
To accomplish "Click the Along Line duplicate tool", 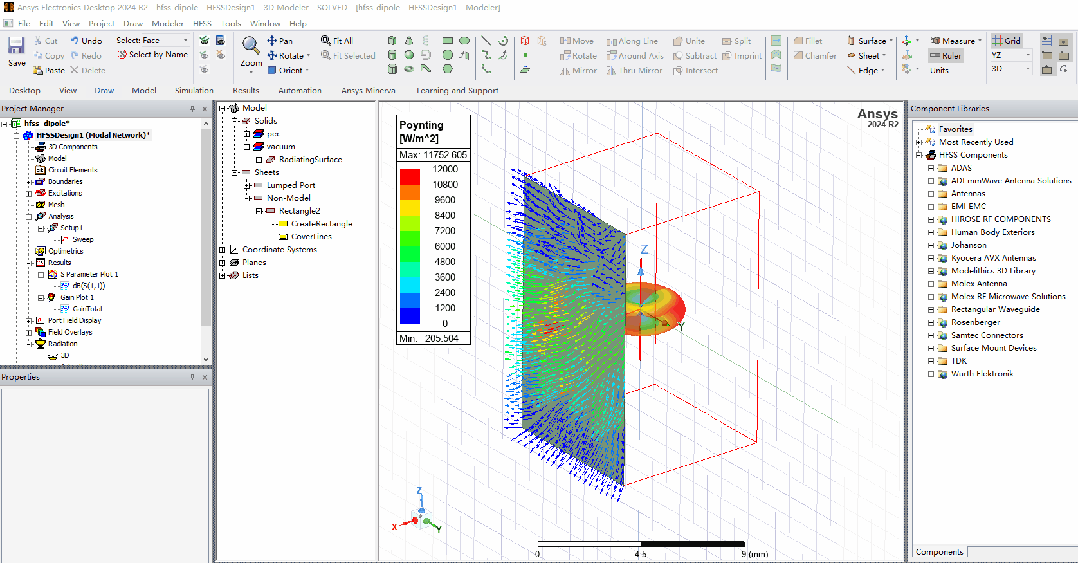I will click(x=632, y=41).
